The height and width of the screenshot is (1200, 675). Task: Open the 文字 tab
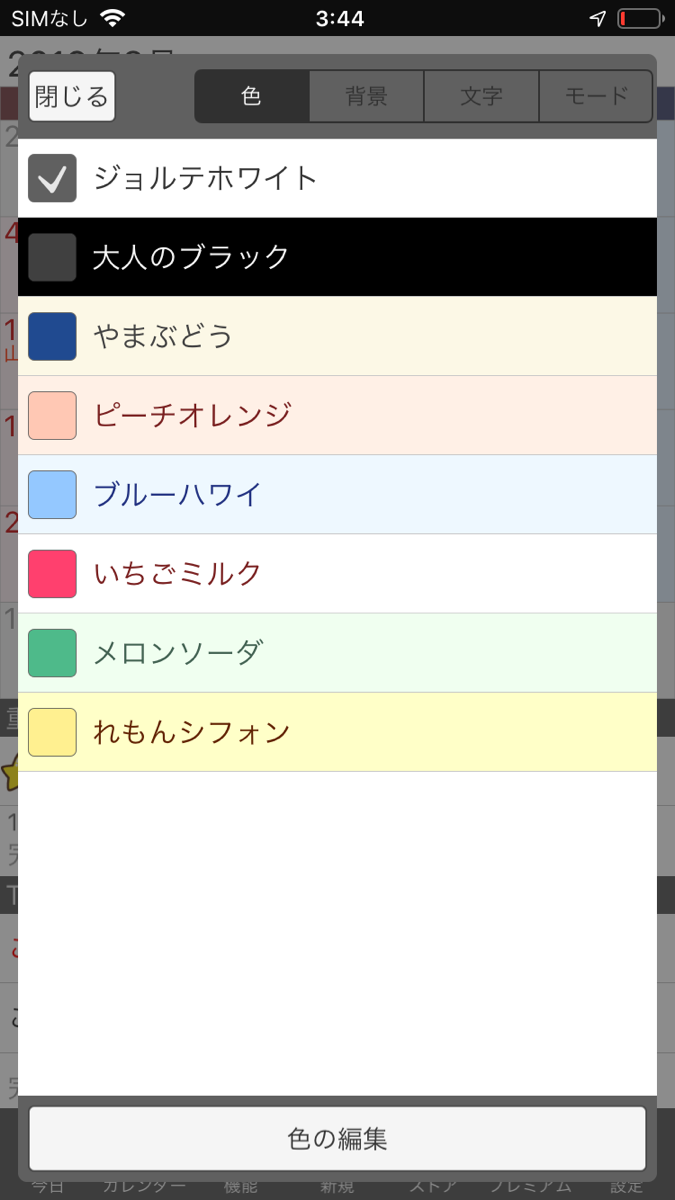click(481, 96)
